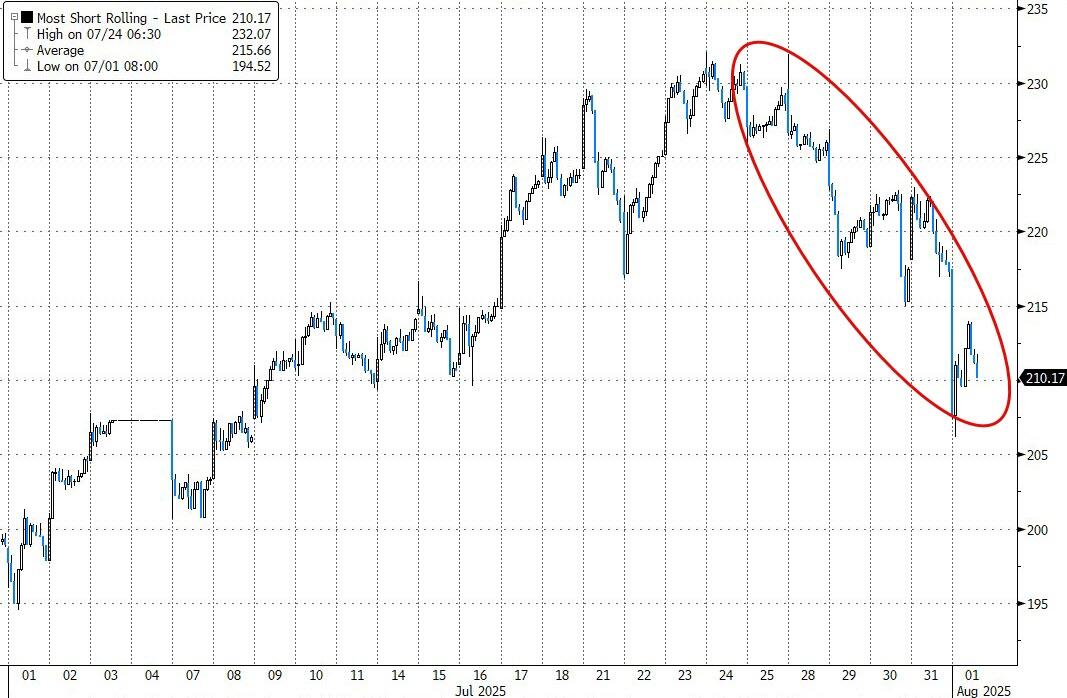This screenshot has width=1067, height=698.
Task: Click the black series color swatch
Action: point(27,17)
